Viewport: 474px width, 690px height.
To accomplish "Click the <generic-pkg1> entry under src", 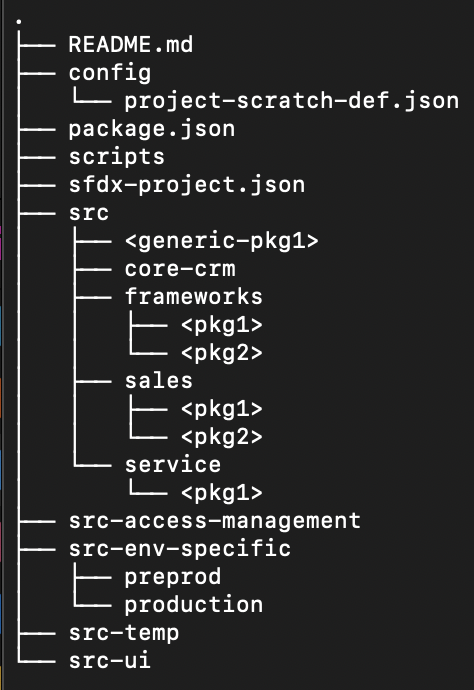I will coord(222,241).
